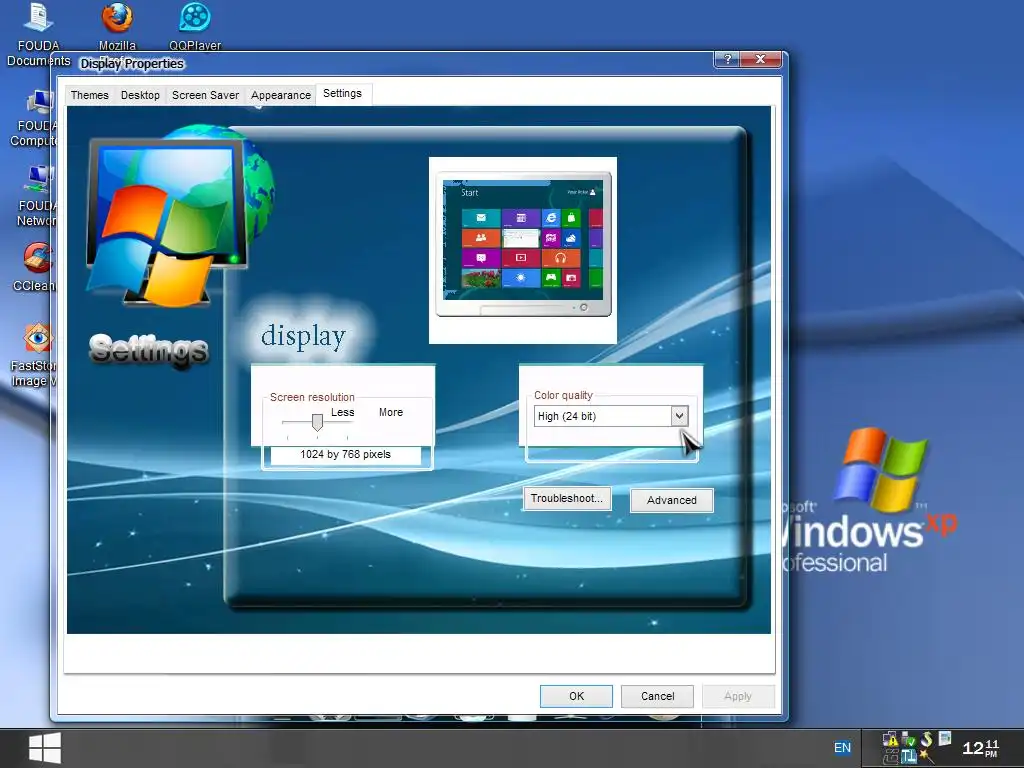
Task: Open Mozilla Firefox desktop icon
Action: pyautogui.click(x=117, y=27)
